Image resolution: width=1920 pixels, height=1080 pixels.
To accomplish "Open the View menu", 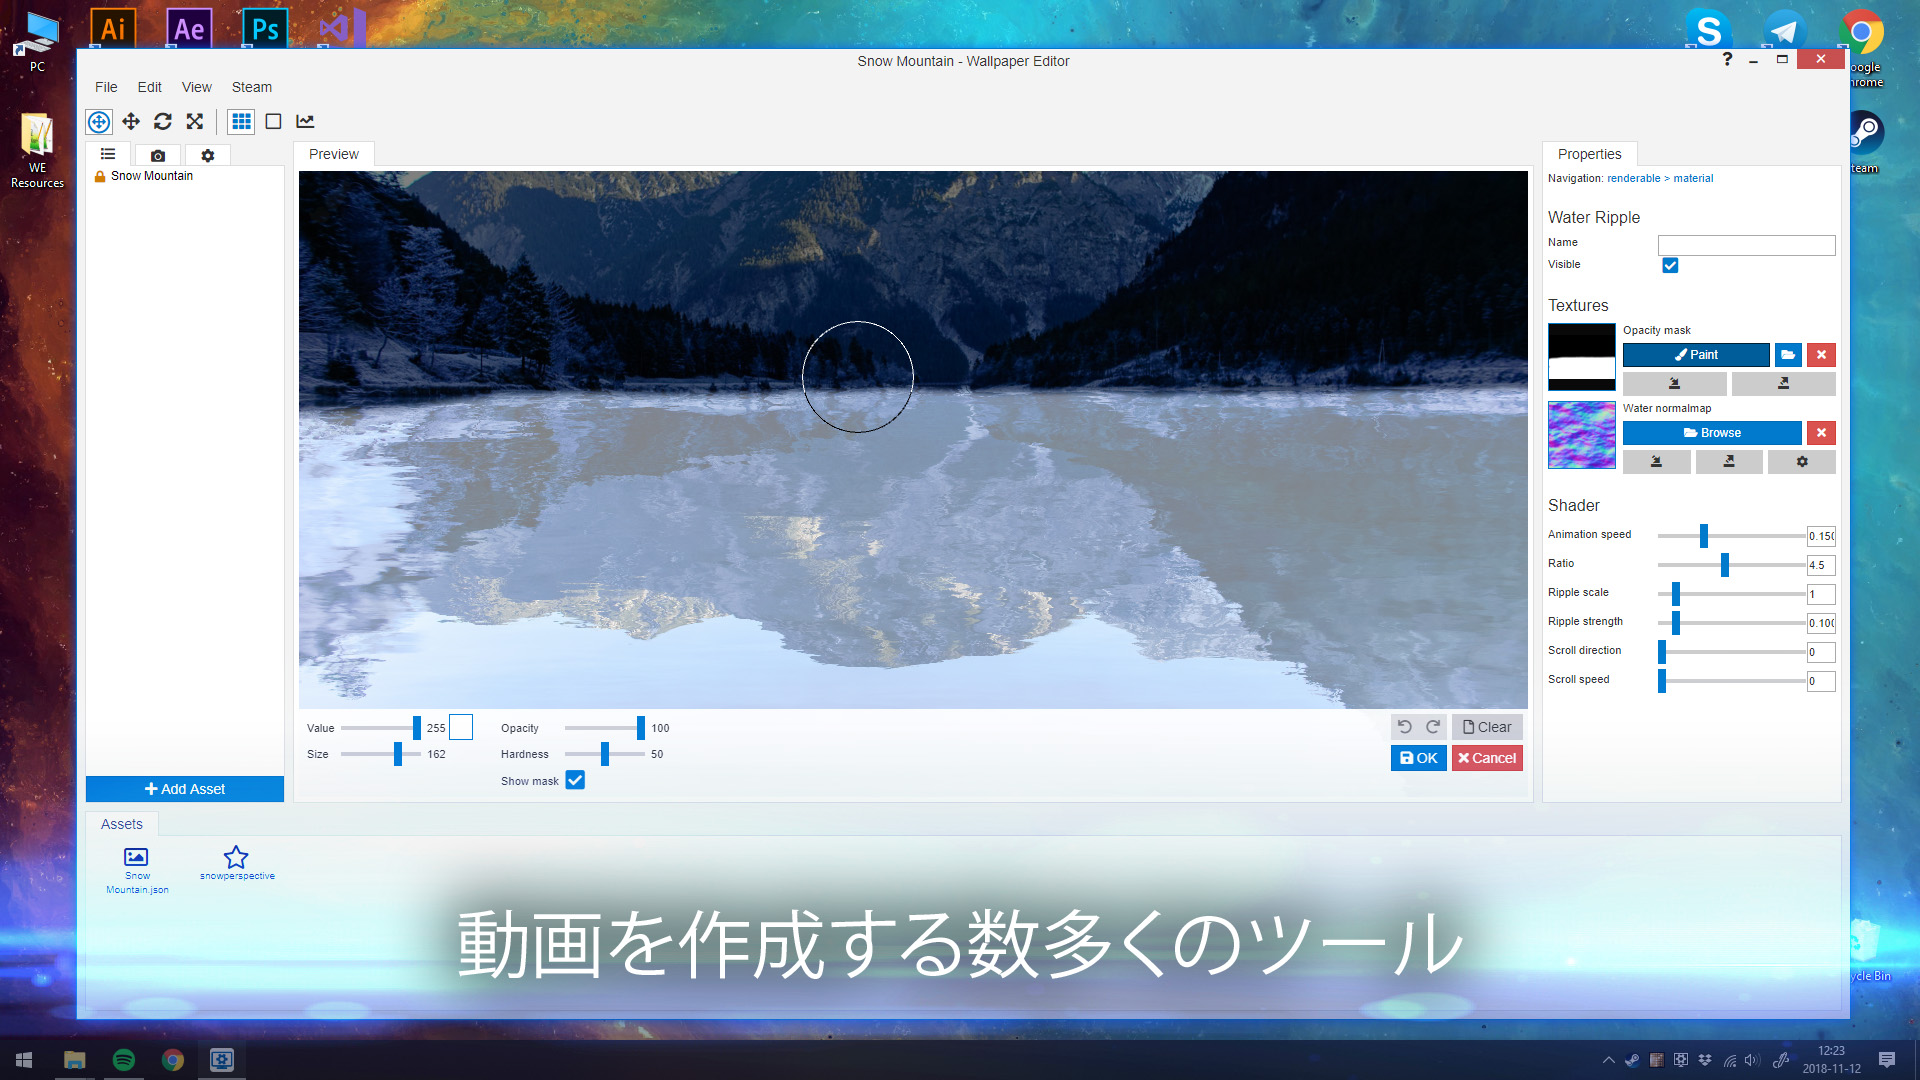I will pyautogui.click(x=196, y=87).
